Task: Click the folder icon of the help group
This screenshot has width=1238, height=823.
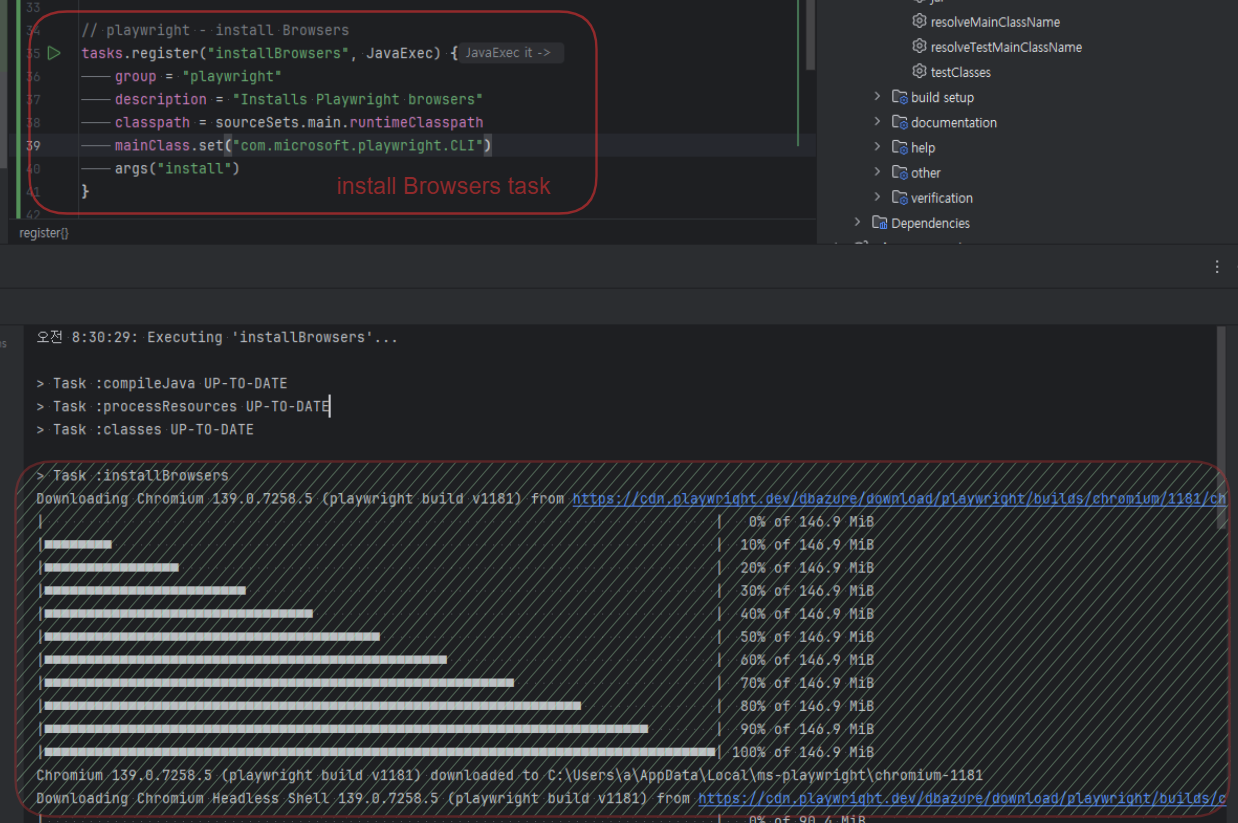Action: [x=899, y=147]
